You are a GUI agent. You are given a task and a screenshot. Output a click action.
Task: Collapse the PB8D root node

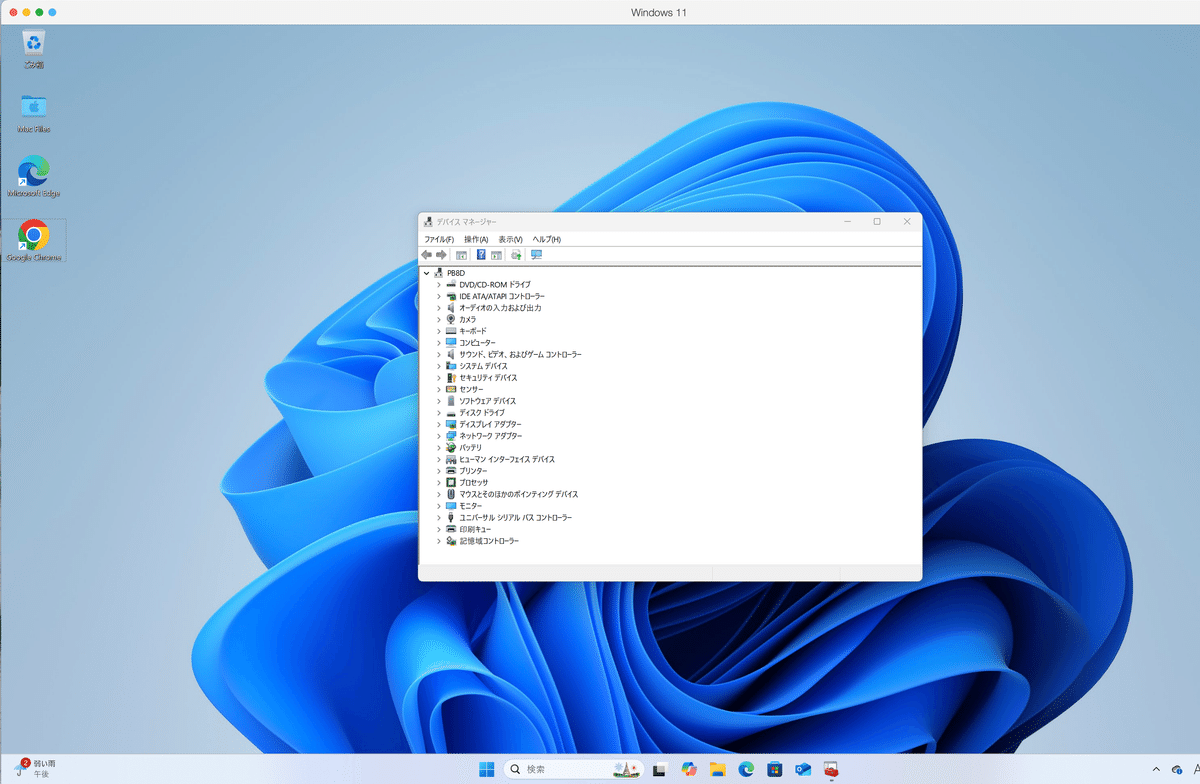click(426, 273)
